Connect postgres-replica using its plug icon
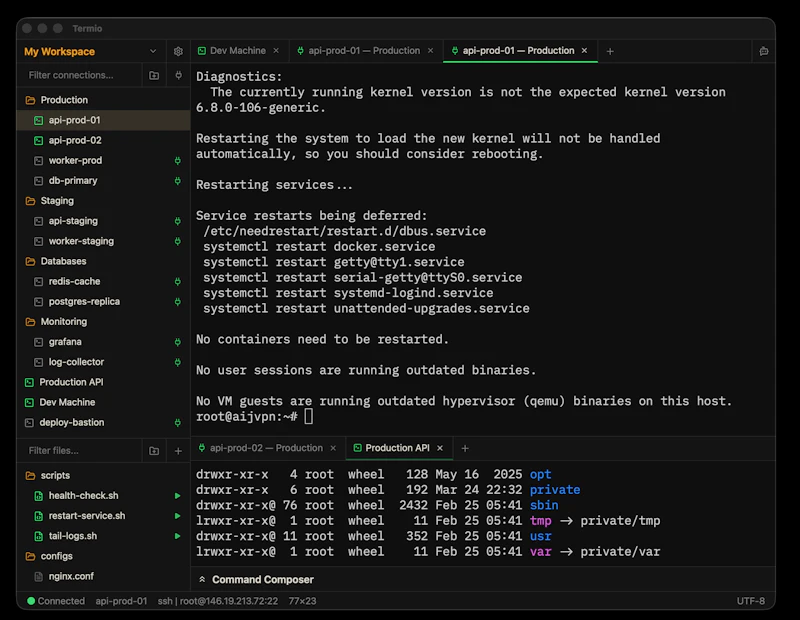800x620 pixels. point(178,302)
